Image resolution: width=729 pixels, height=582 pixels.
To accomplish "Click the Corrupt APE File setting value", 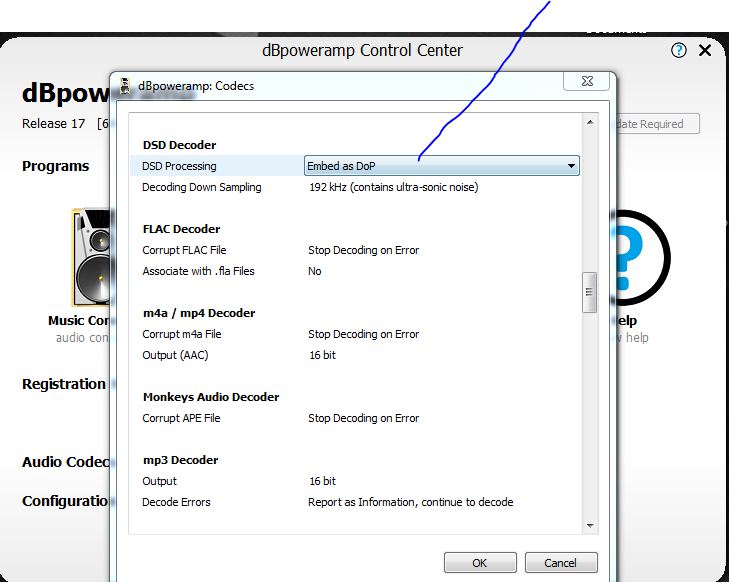I will tap(364, 418).
